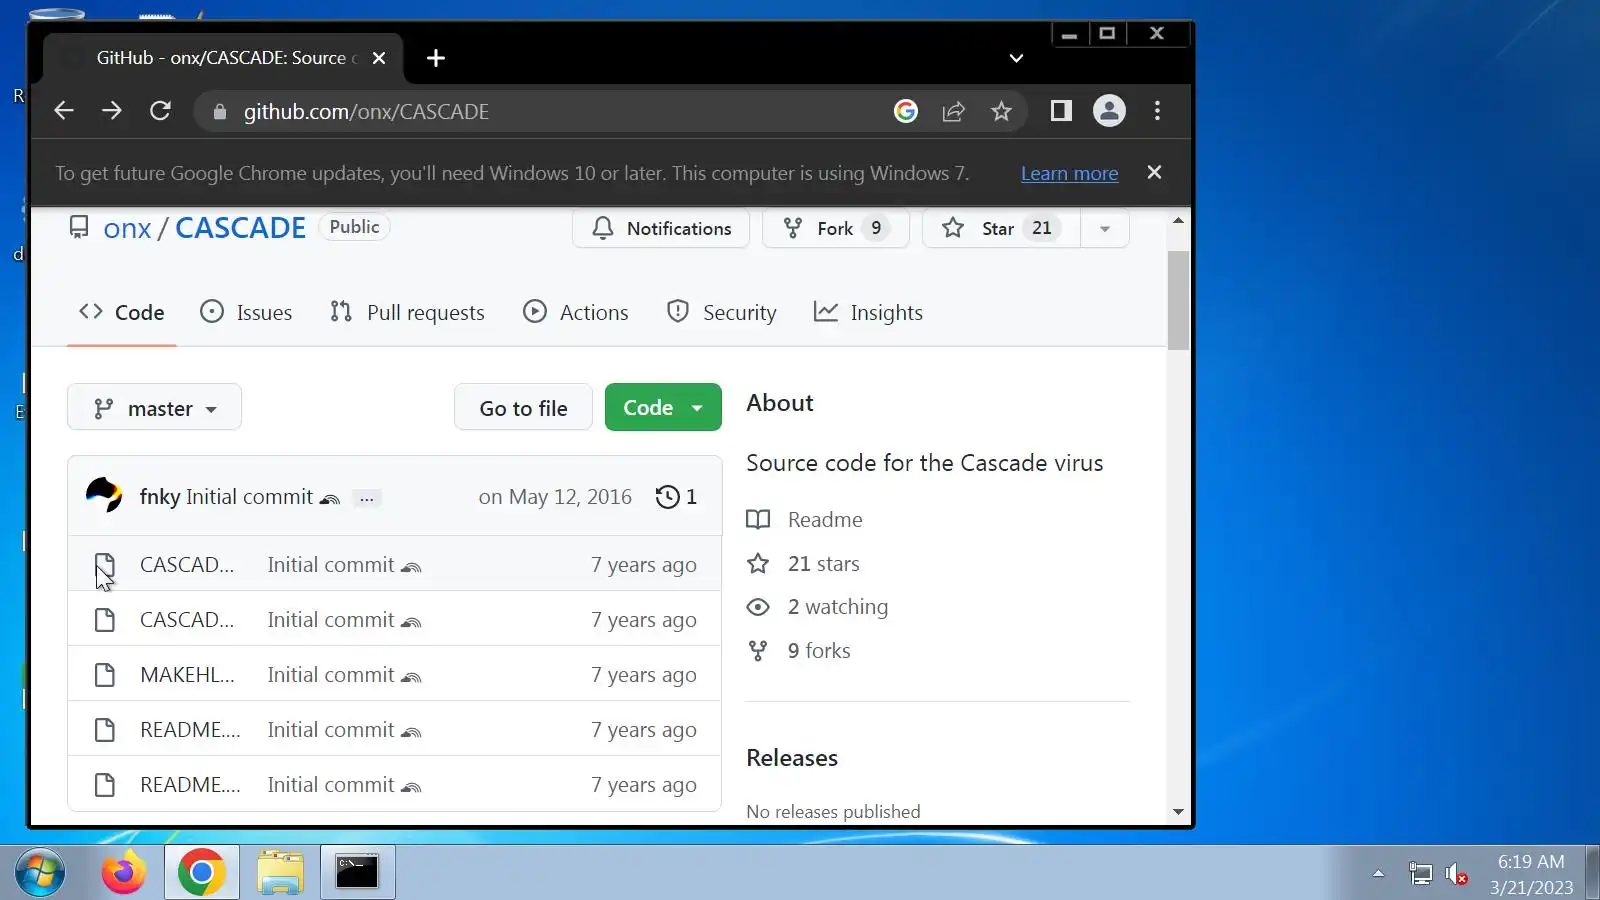Viewport: 1600px width, 900px height.
Task: Open the Security tab
Action: point(721,312)
